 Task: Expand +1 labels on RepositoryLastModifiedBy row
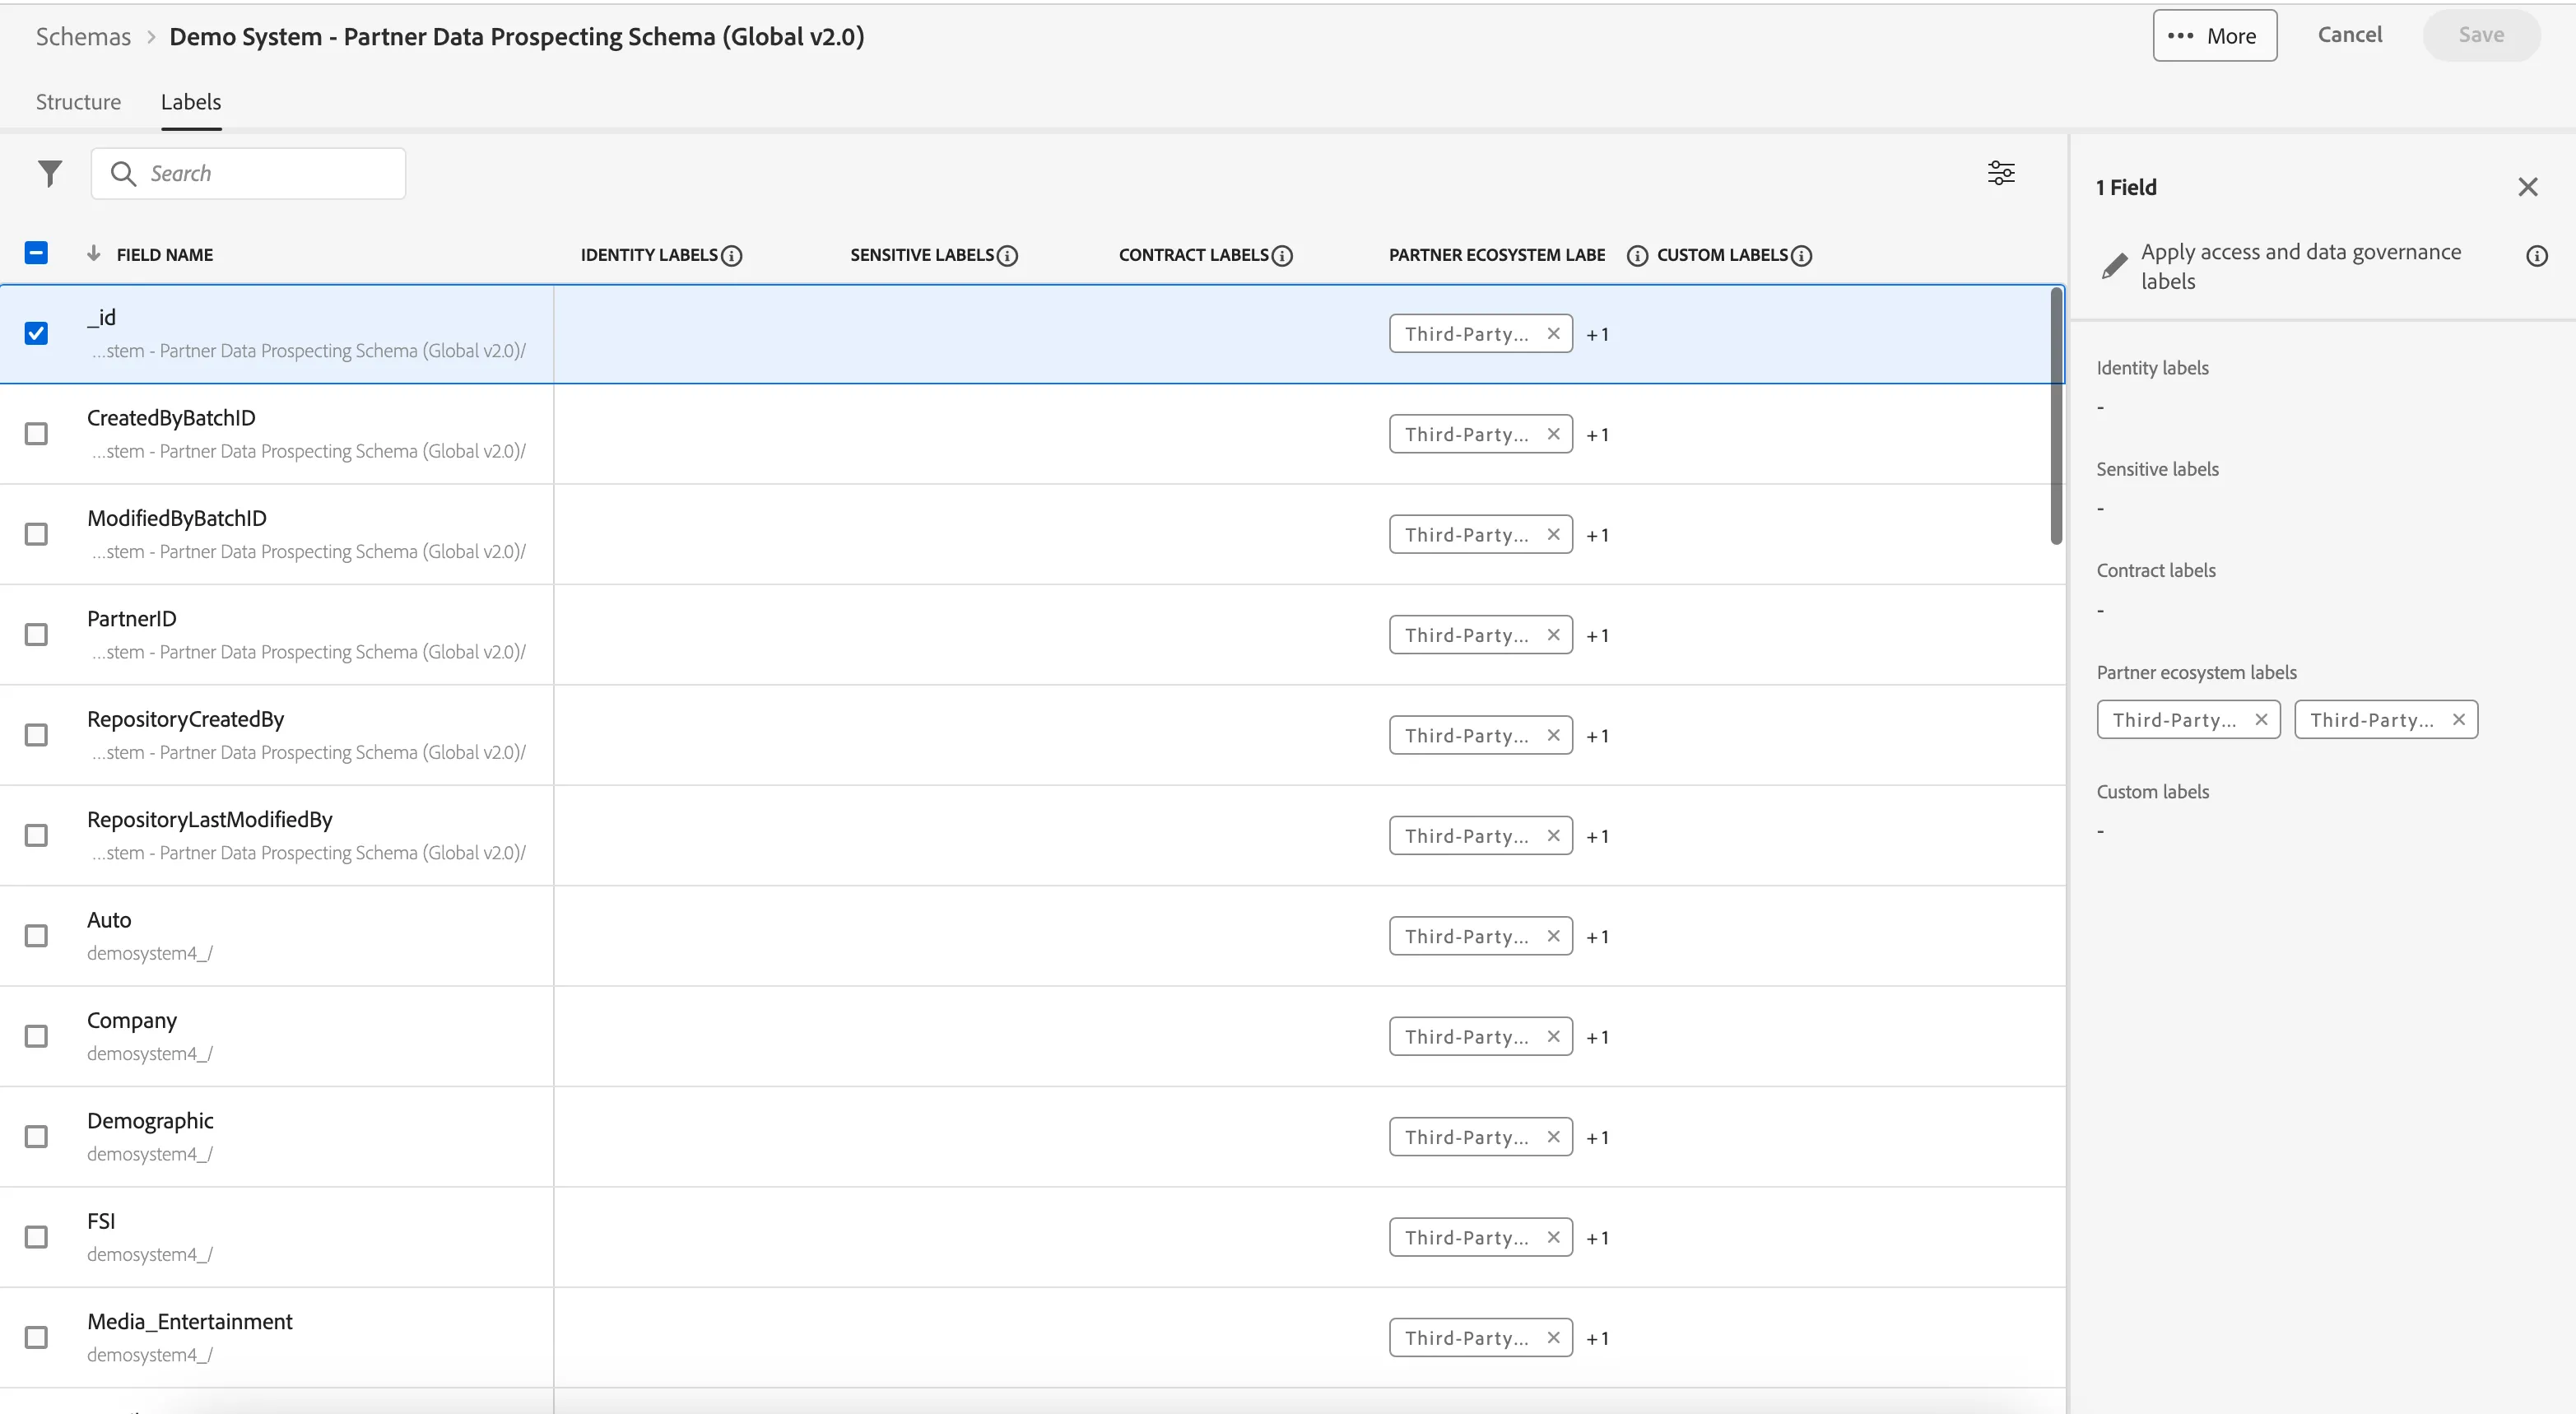tap(1598, 836)
